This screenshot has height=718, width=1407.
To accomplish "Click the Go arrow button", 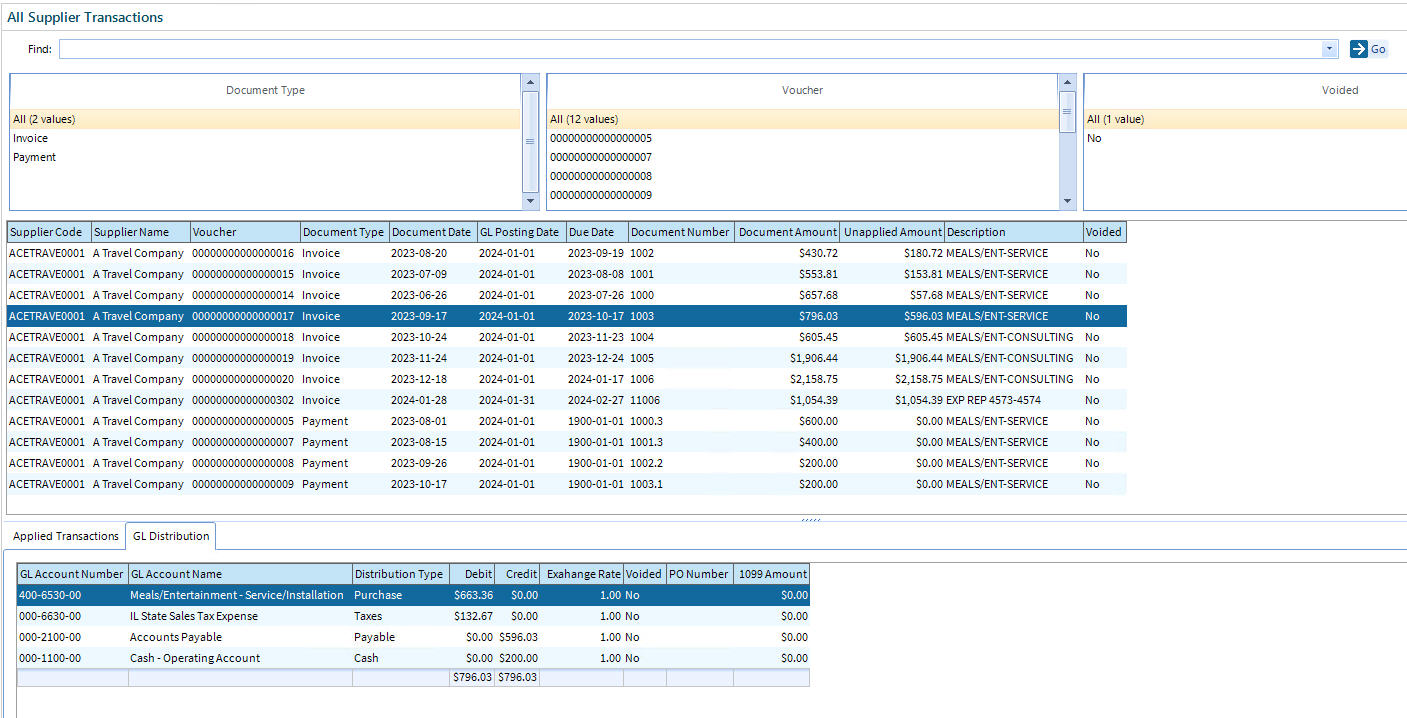I will pyautogui.click(x=1369, y=49).
